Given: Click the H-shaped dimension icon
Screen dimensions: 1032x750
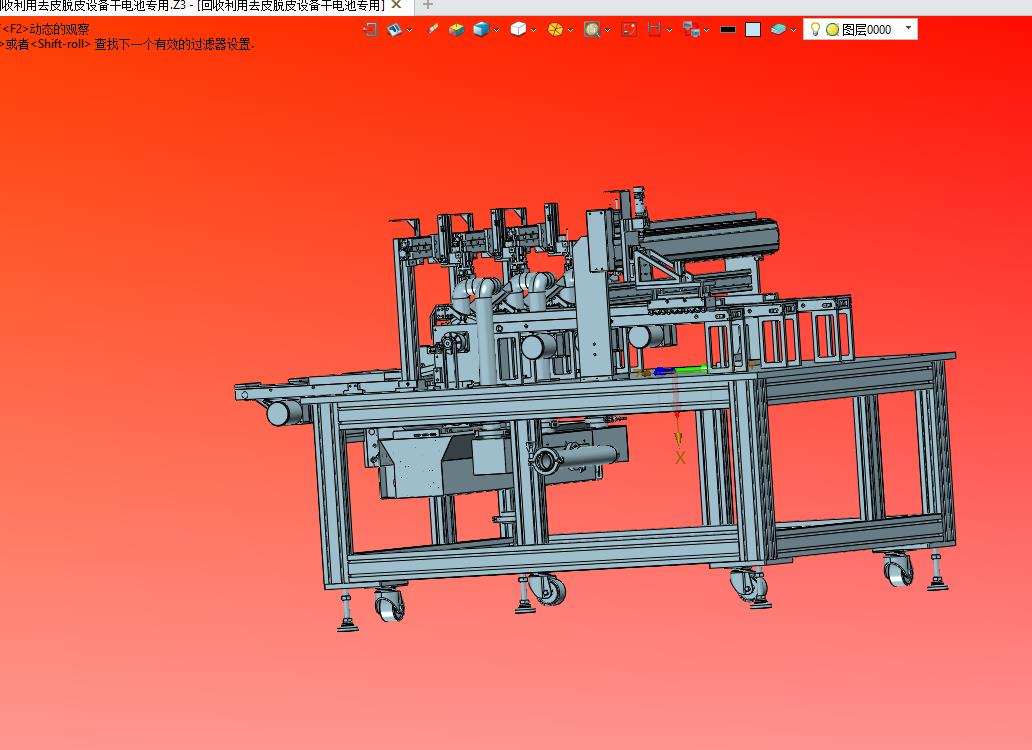Looking at the screenshot, I should pos(654,30).
